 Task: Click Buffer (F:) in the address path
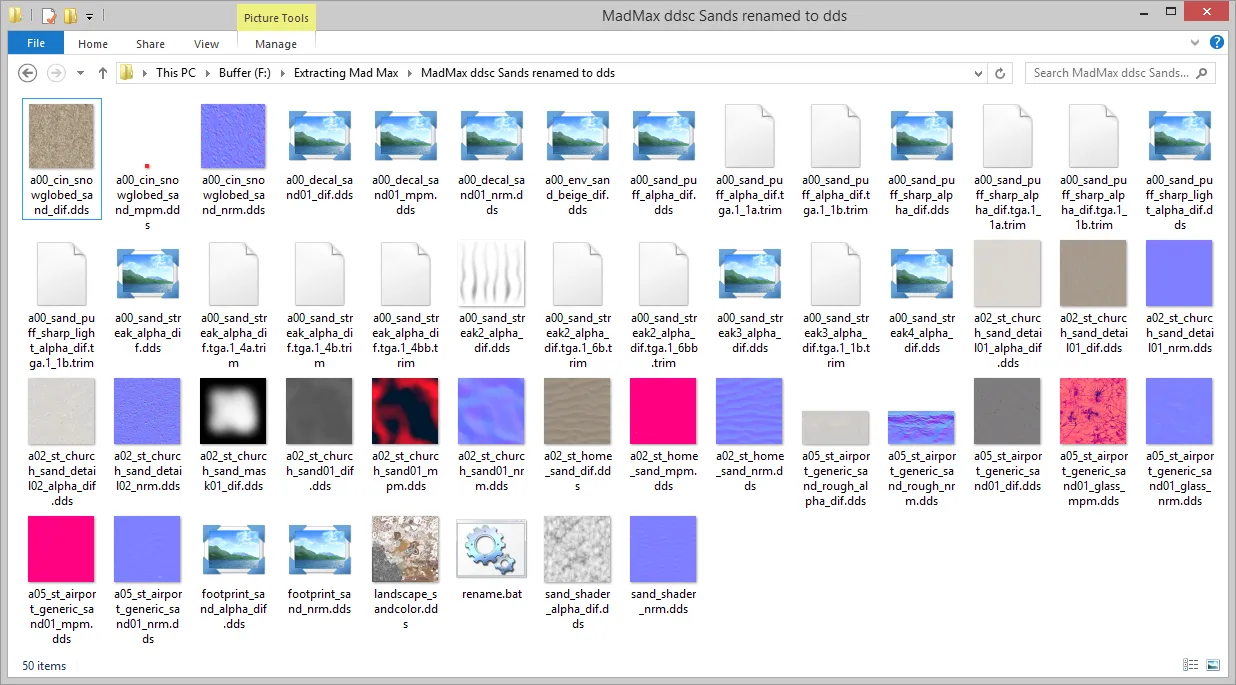coord(245,73)
